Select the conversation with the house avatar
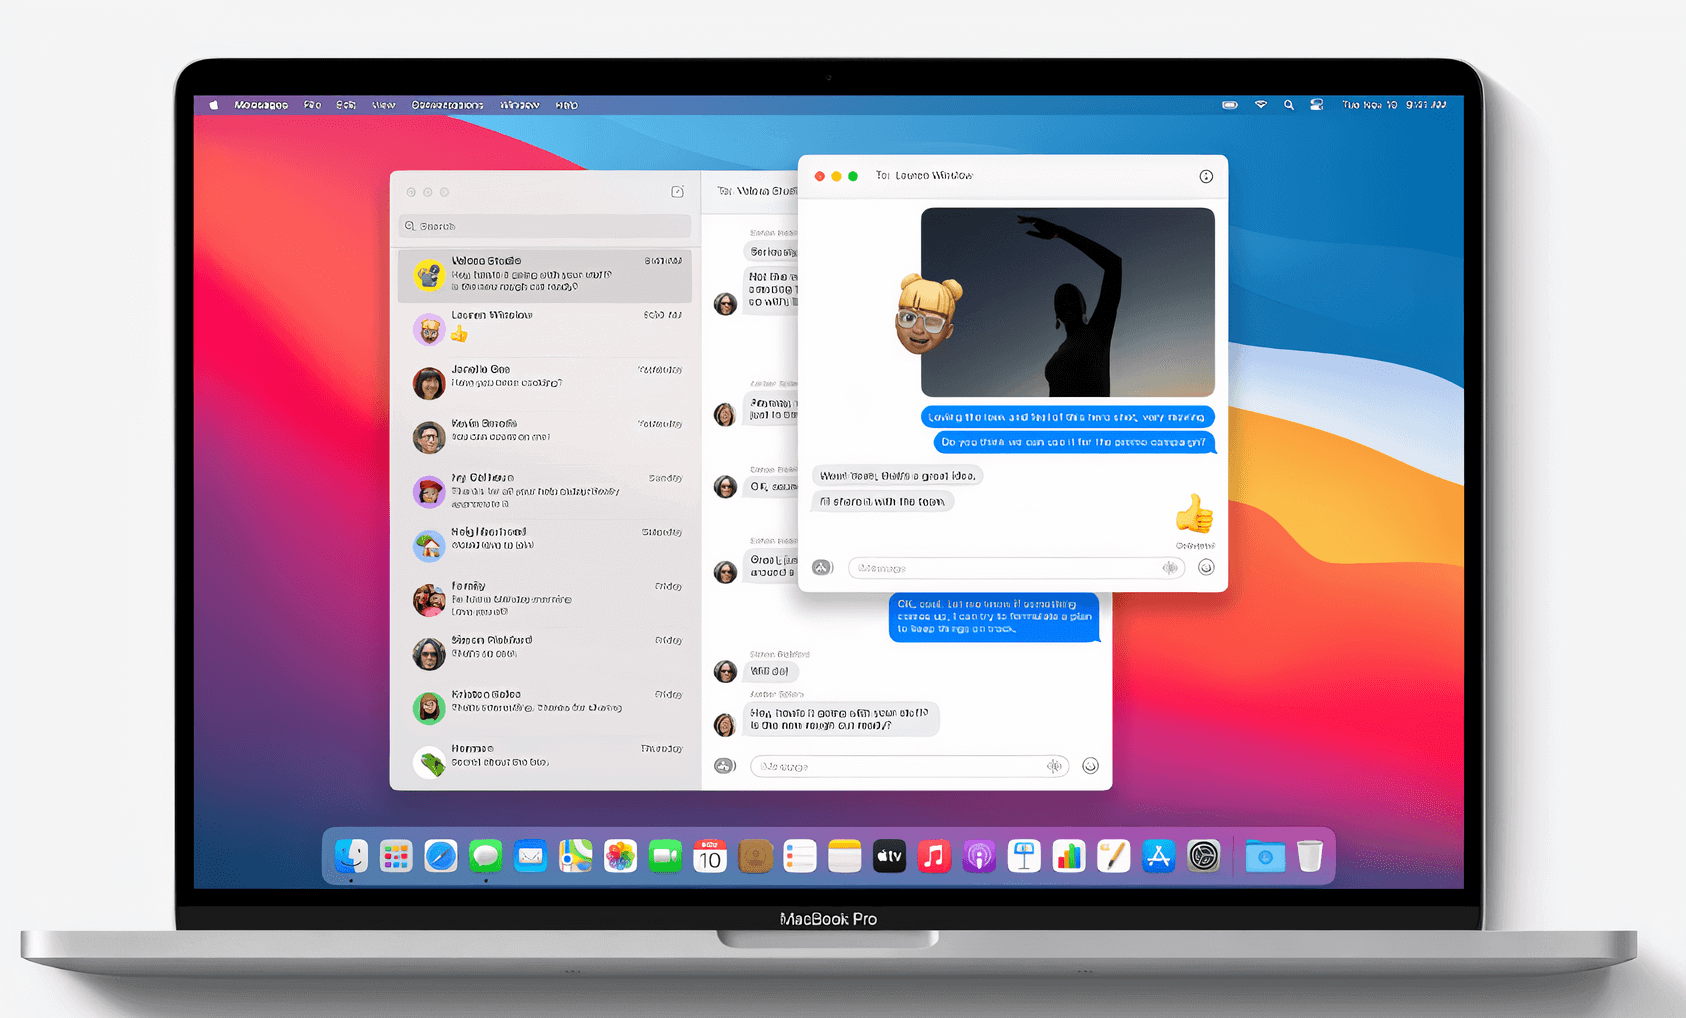 pyautogui.click(x=545, y=545)
